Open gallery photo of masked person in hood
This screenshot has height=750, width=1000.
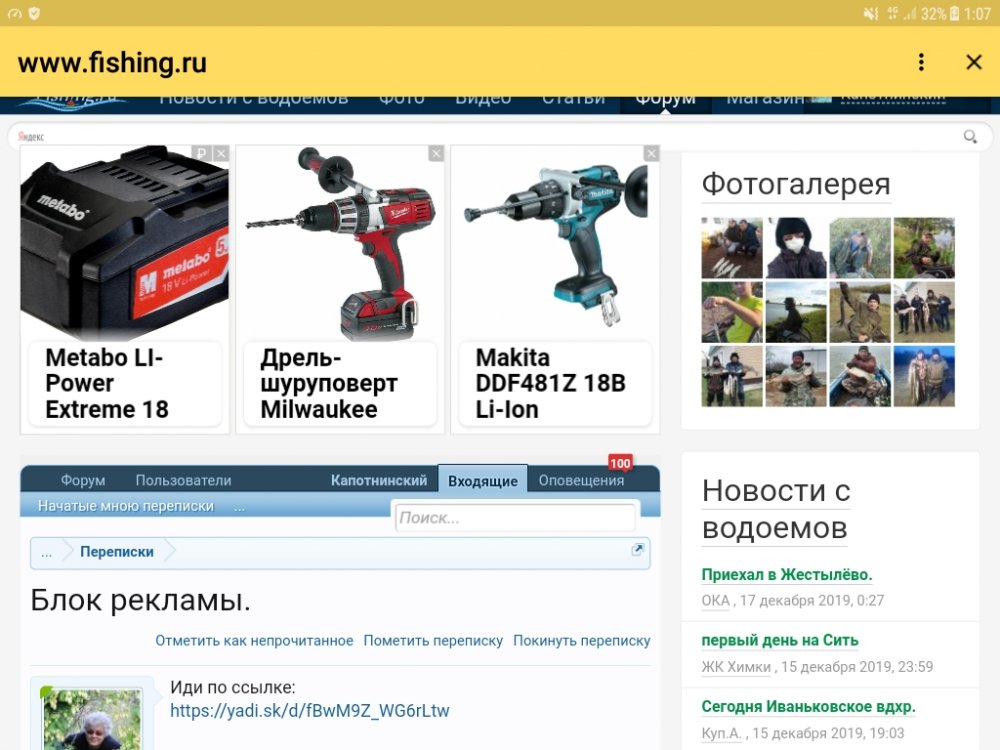tap(796, 248)
